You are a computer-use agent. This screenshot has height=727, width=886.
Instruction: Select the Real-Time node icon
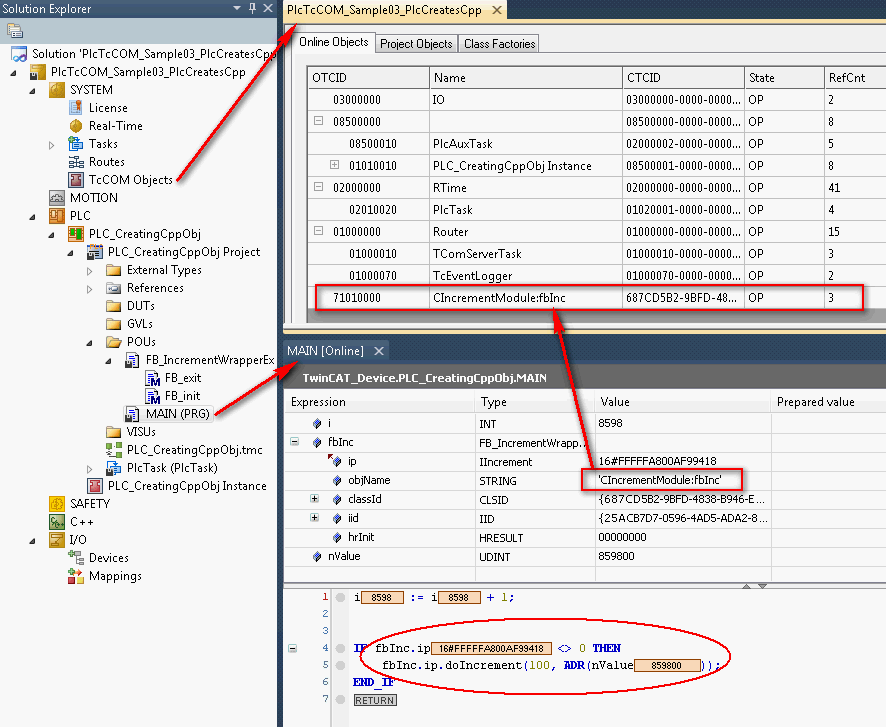point(76,126)
